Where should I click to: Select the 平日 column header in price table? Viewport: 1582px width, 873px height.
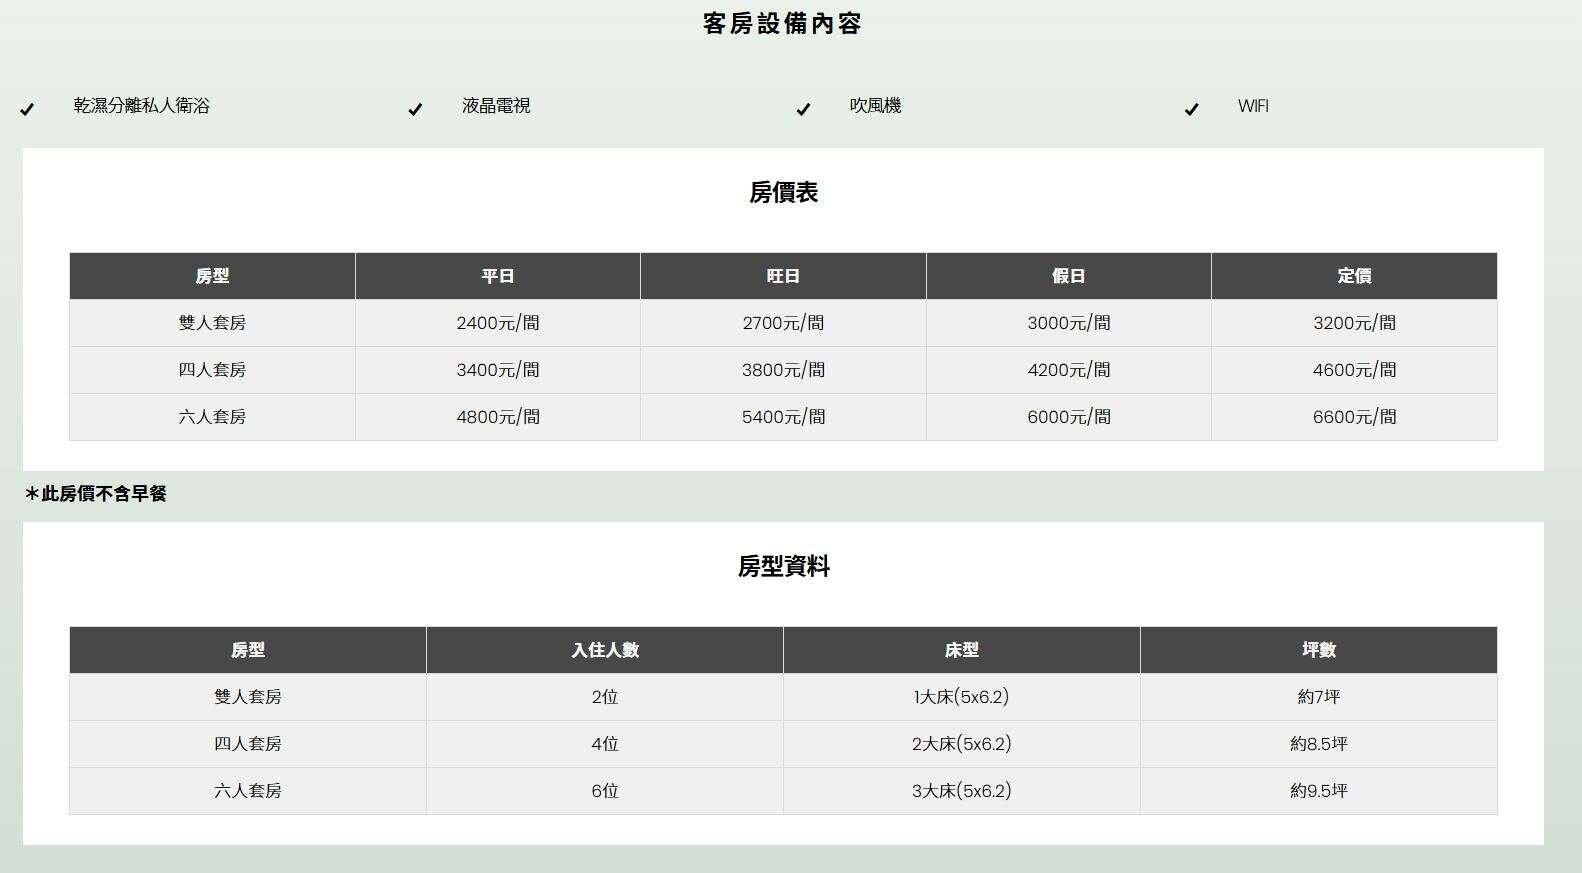point(498,276)
